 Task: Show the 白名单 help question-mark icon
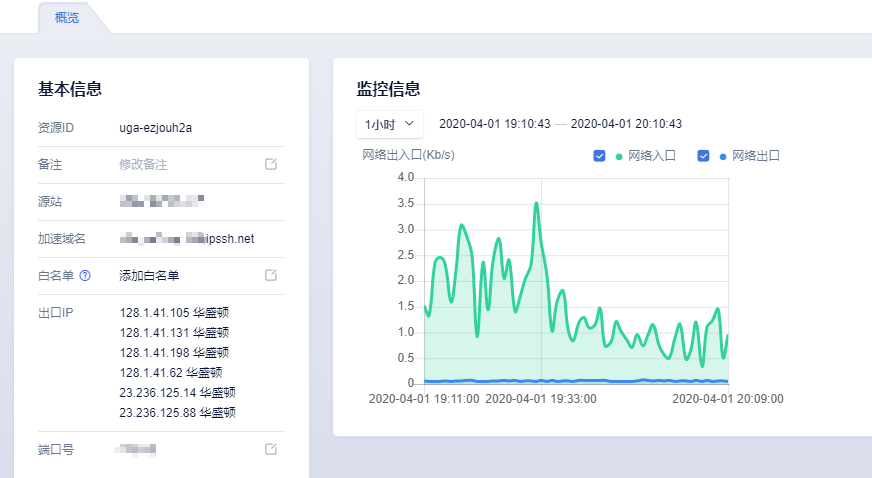pos(85,275)
